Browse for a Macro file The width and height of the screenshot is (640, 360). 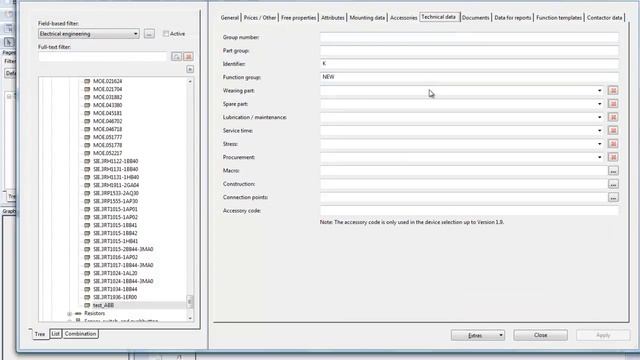tap(613, 171)
